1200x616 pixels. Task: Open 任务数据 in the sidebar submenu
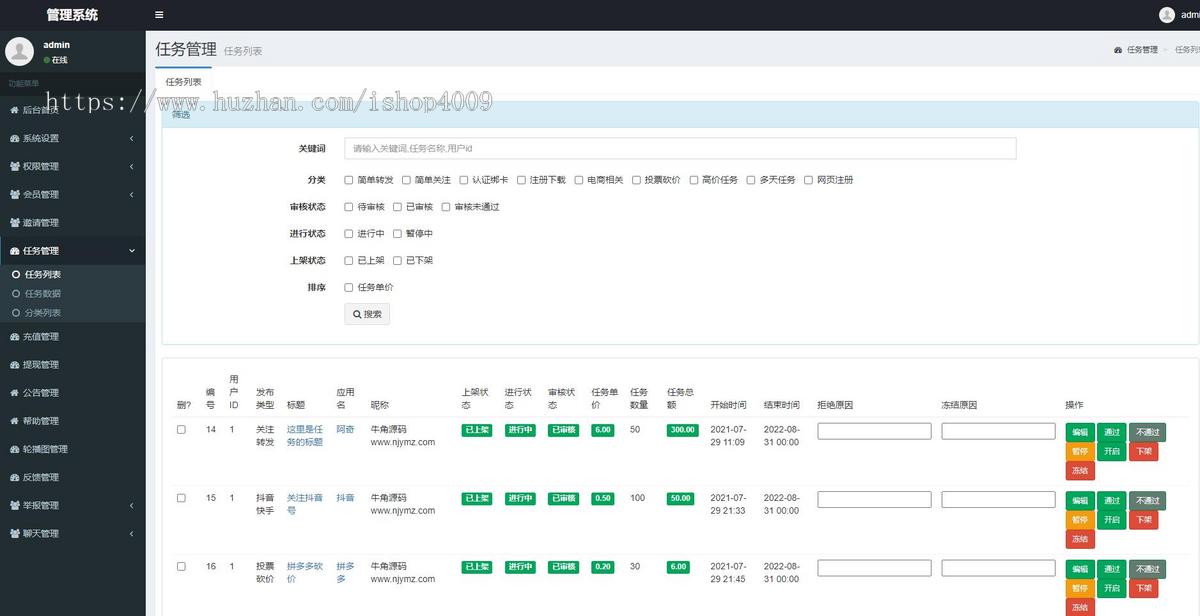point(43,293)
